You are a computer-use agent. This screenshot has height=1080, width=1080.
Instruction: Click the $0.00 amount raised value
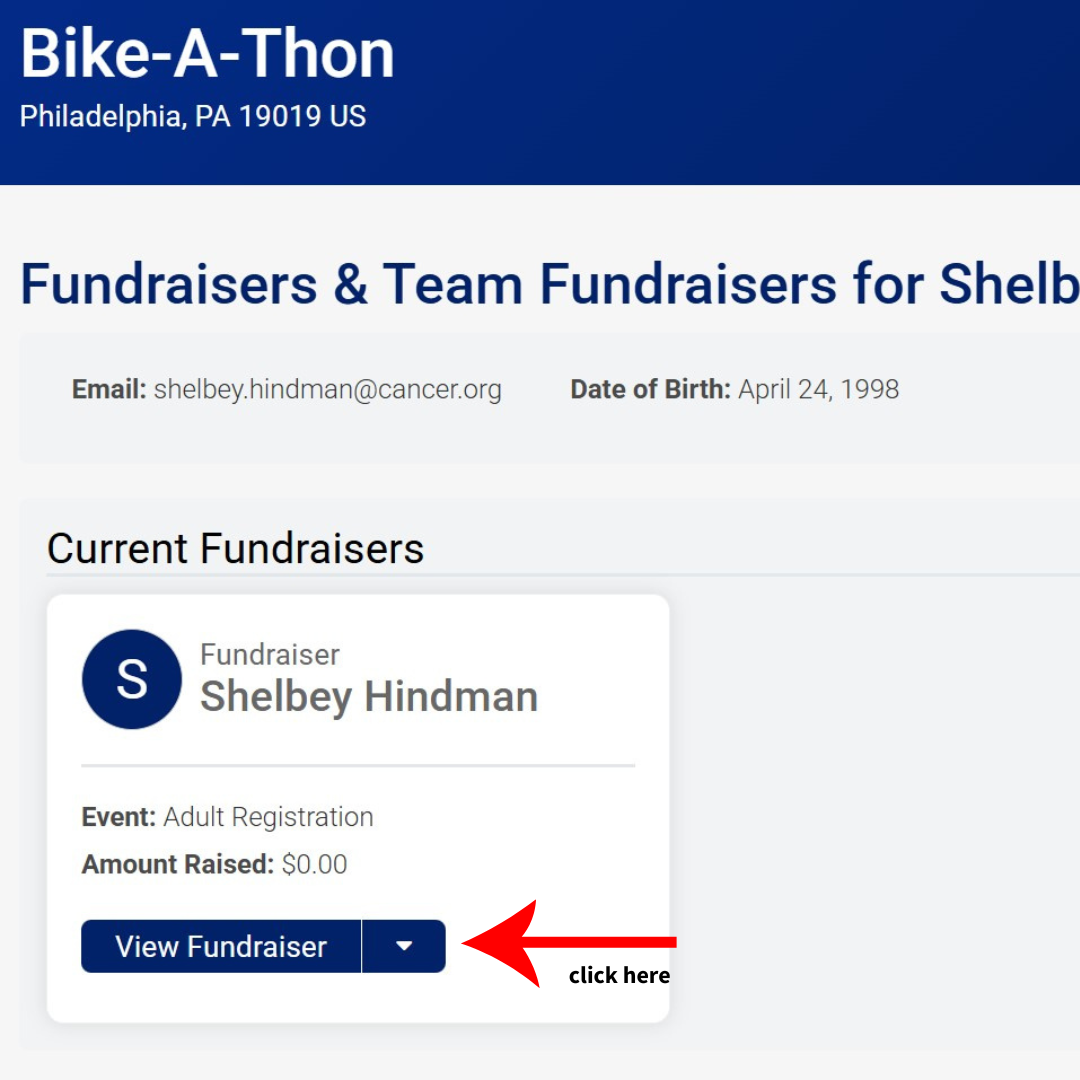click(x=314, y=864)
